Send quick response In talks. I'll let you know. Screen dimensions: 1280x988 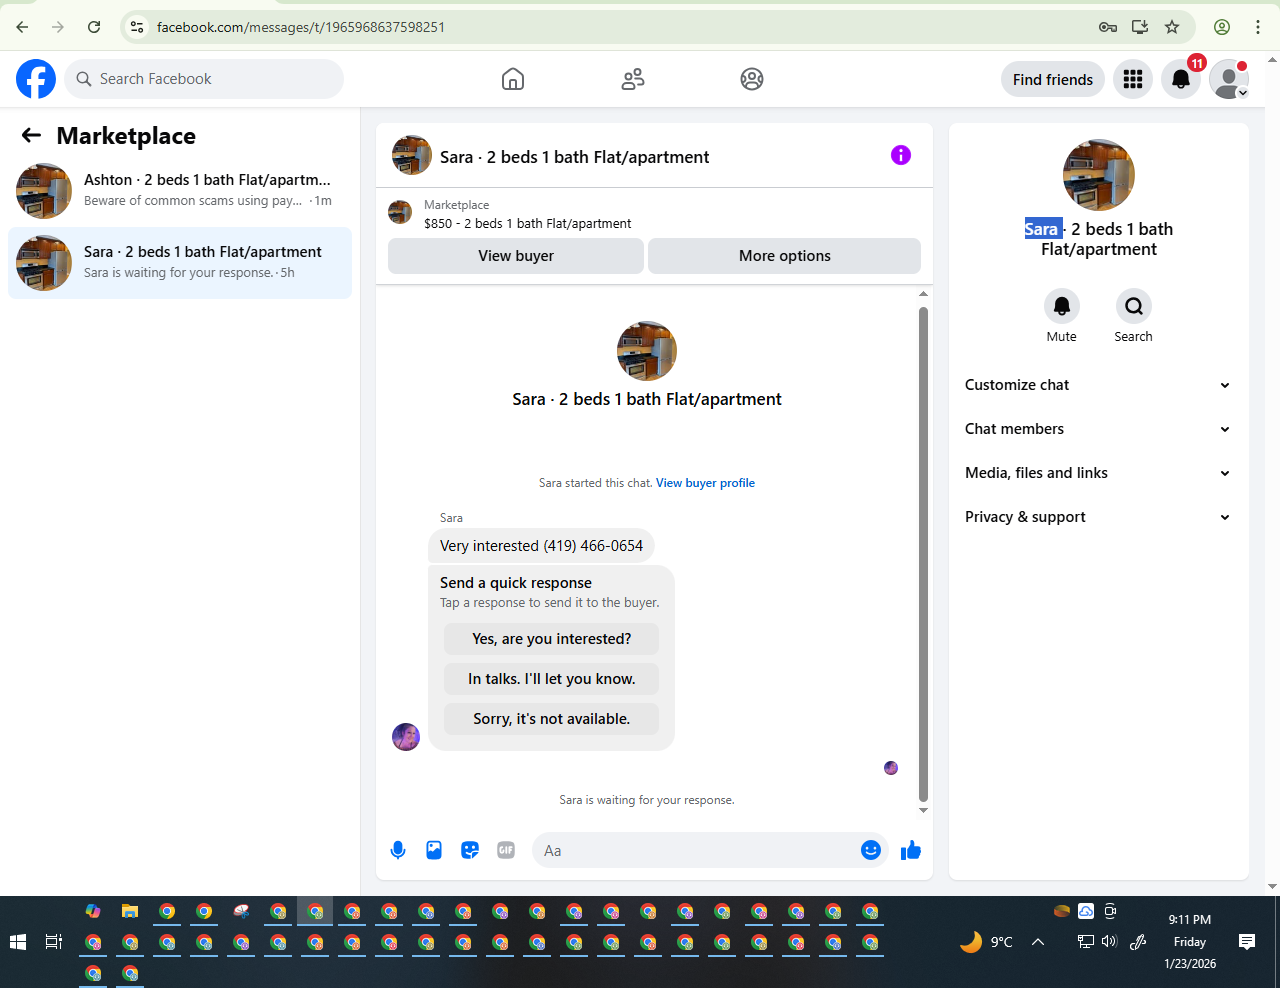pos(552,679)
